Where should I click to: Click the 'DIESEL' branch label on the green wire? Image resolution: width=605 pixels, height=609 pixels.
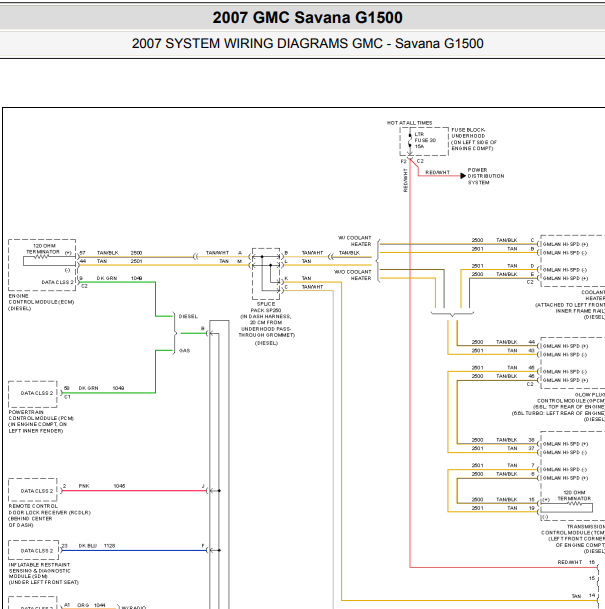[188, 317]
